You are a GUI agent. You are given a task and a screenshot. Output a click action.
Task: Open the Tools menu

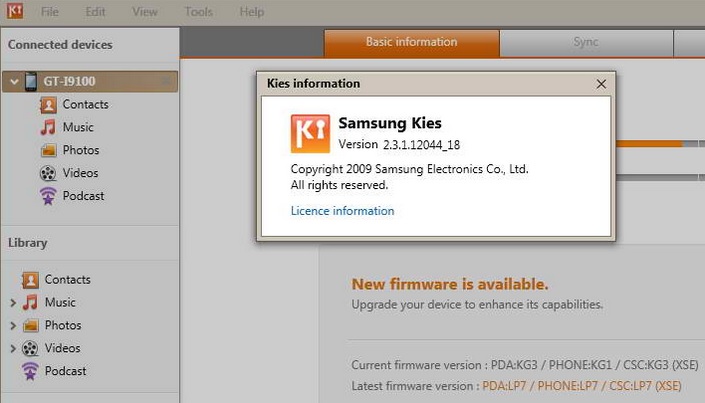(x=199, y=12)
